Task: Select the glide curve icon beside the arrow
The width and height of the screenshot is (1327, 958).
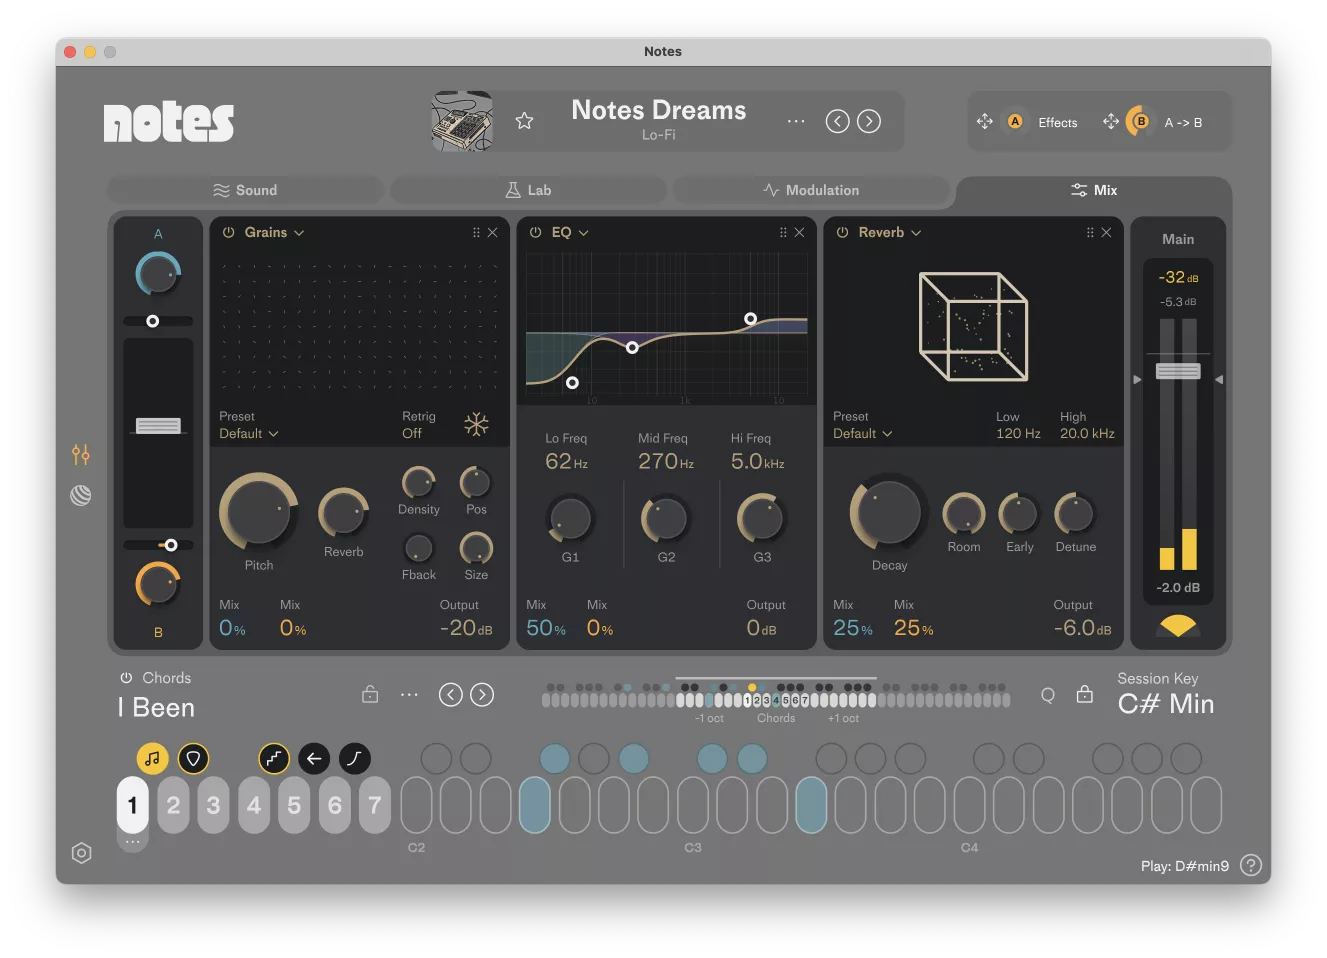Action: [354, 758]
